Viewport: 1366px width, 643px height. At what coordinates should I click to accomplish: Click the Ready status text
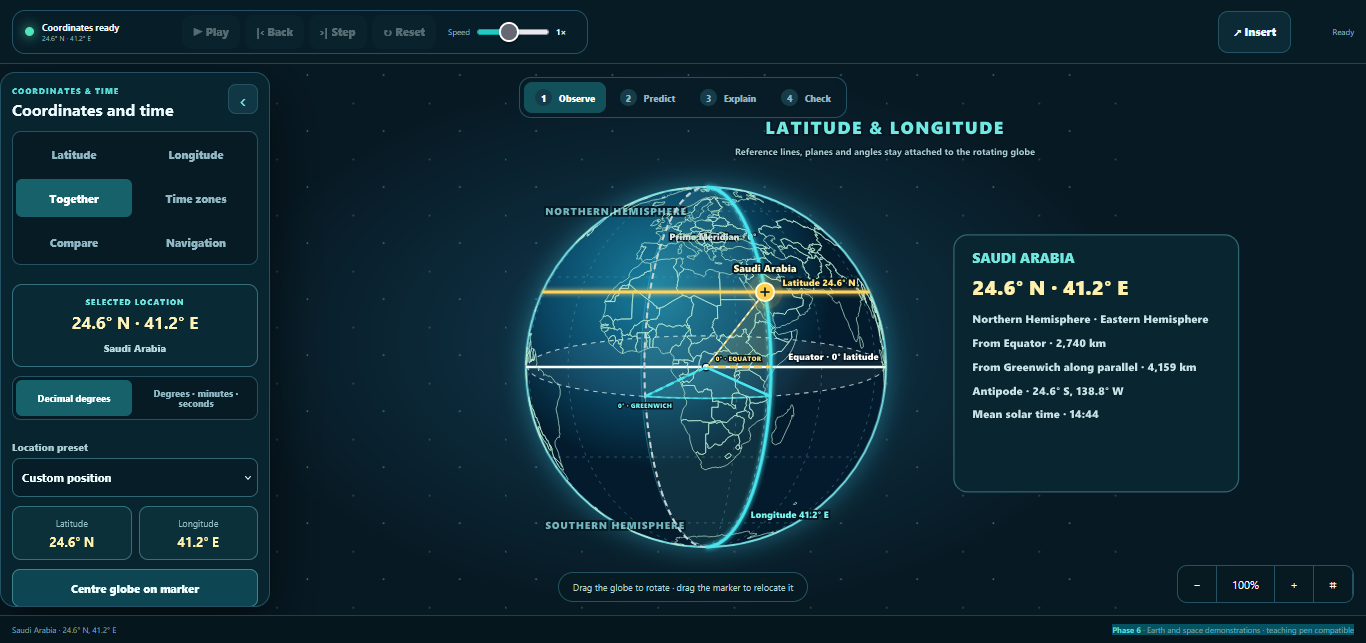coord(1343,32)
